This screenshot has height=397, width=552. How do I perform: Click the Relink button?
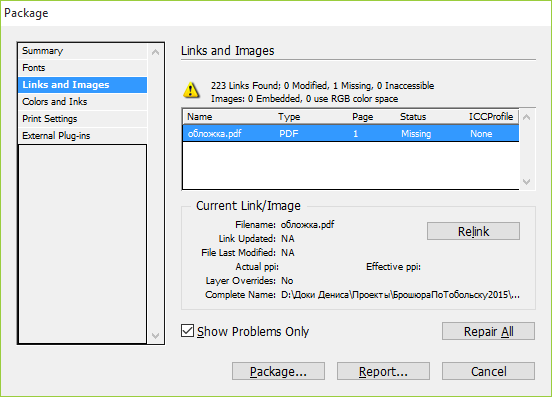[473, 231]
